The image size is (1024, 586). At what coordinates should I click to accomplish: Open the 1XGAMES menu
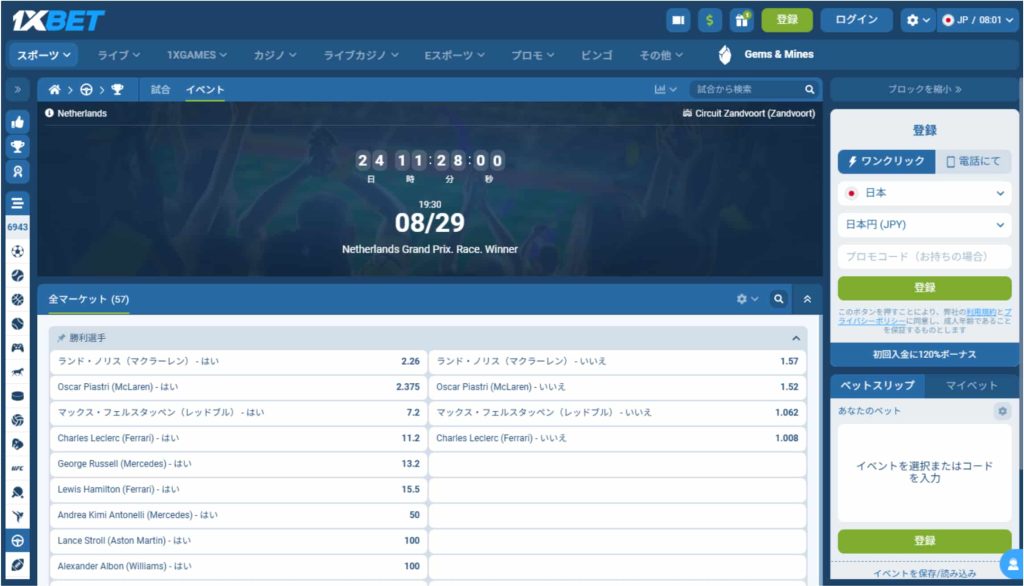[x=197, y=56]
